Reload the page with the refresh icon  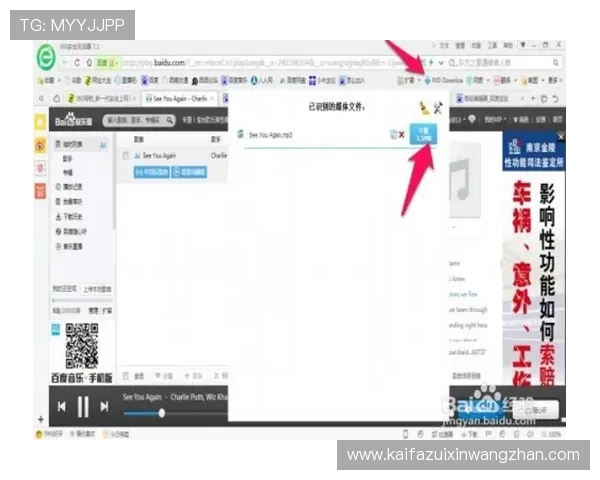coord(77,63)
